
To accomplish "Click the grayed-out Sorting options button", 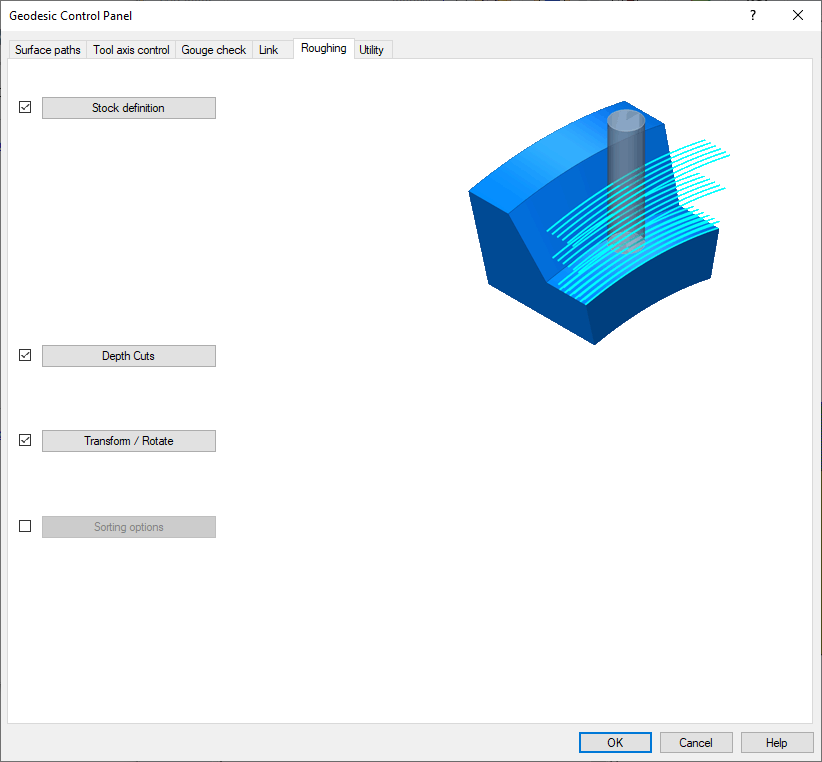I will point(128,527).
